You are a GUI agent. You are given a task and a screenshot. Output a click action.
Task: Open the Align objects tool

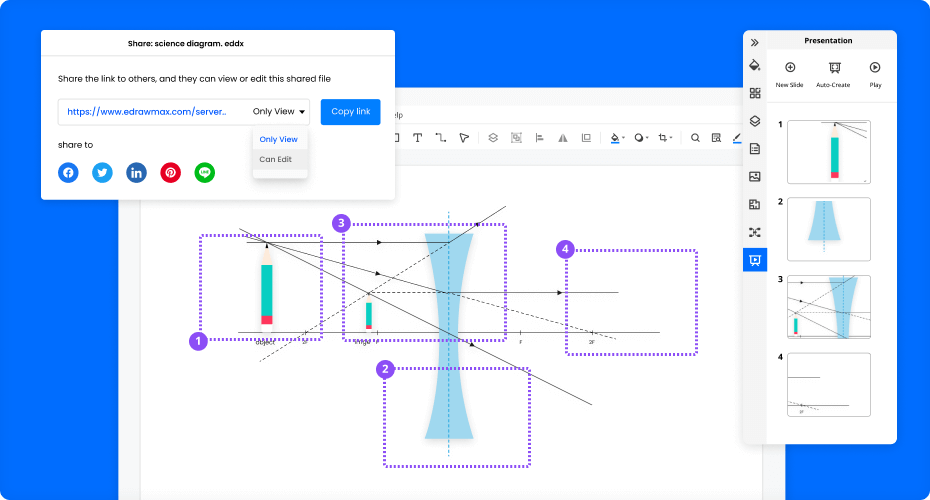click(x=539, y=138)
